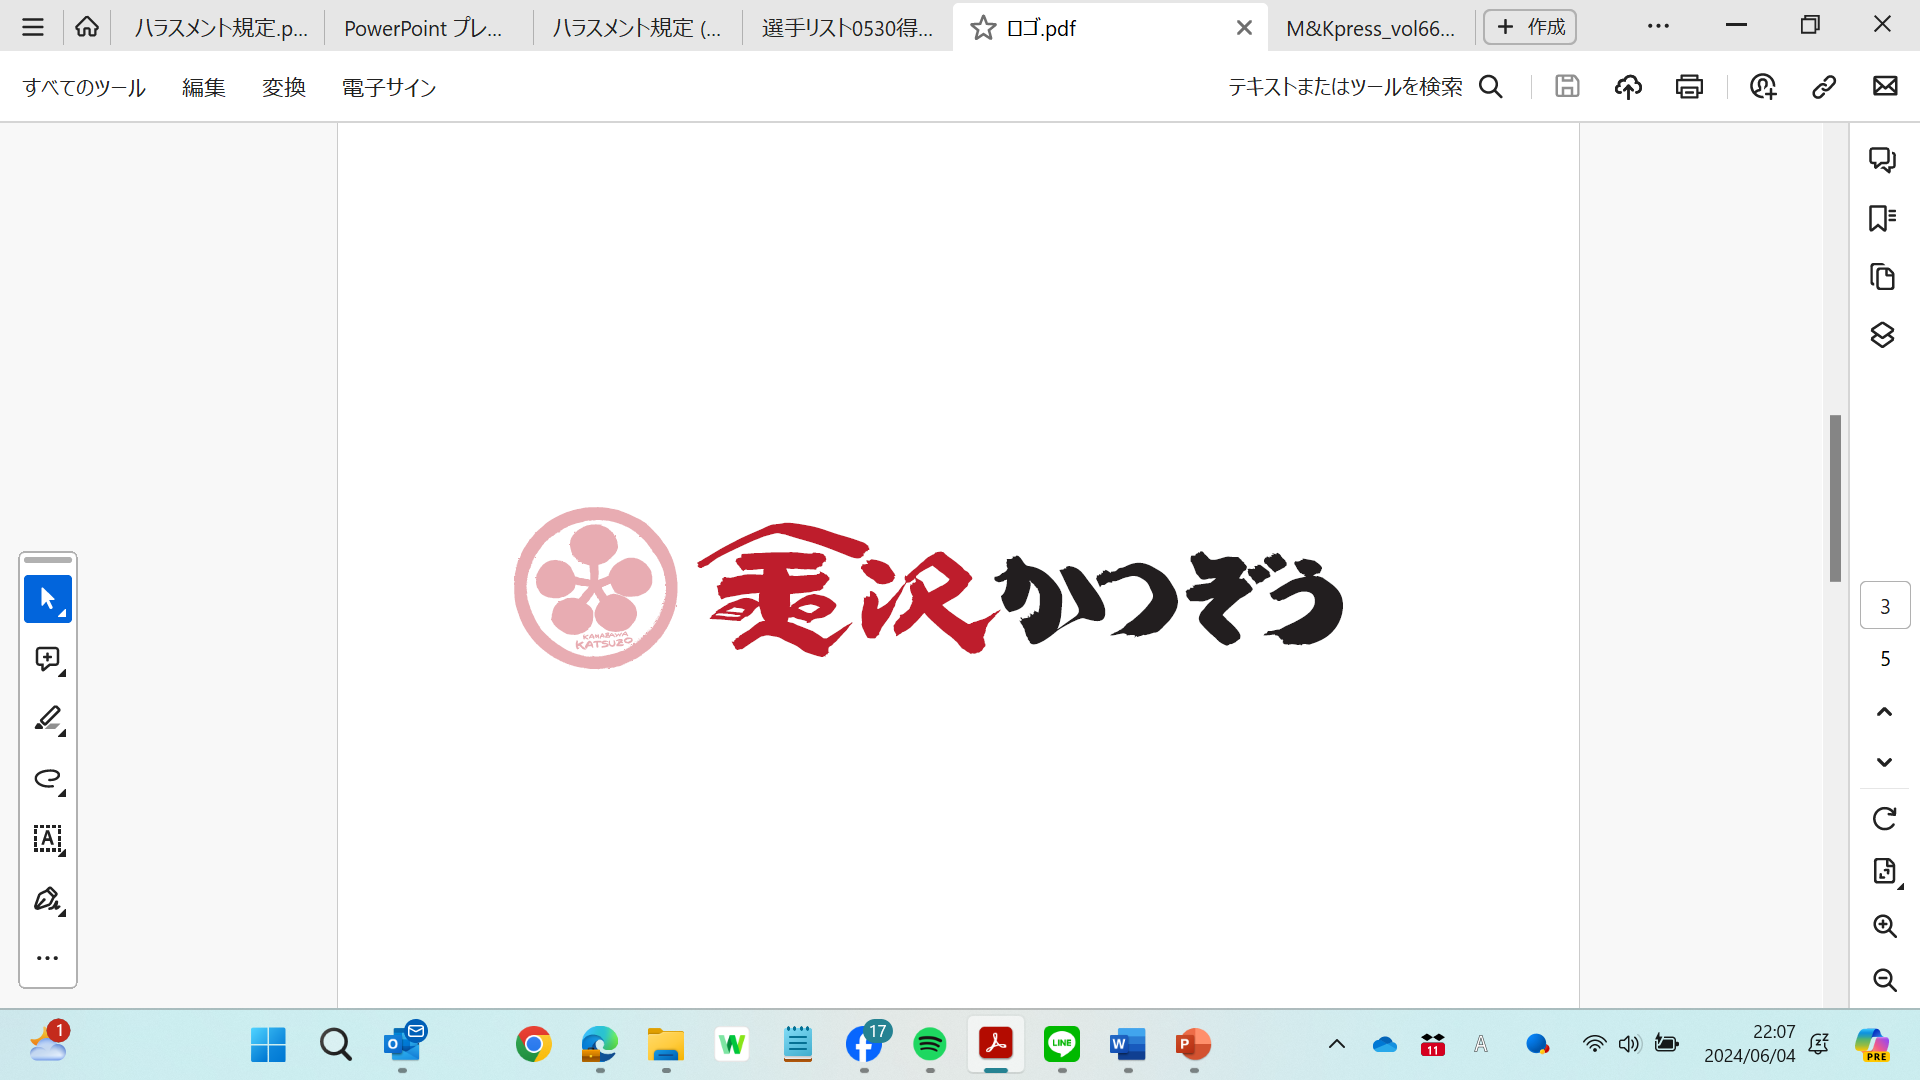
Task: Rotate the page view
Action: [1885, 819]
